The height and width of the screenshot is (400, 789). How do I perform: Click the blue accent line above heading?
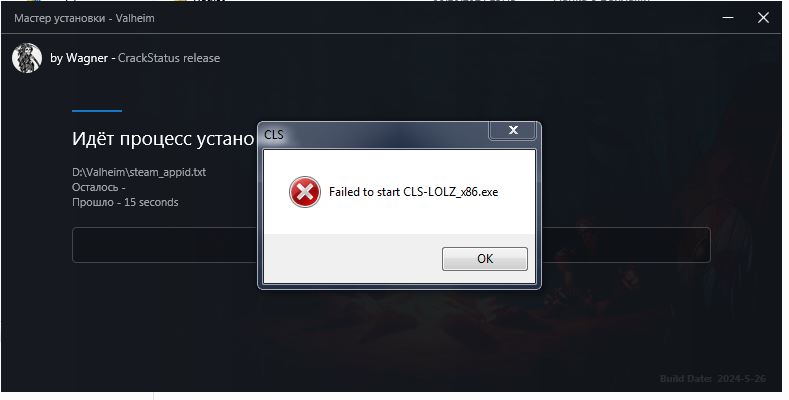pos(97,111)
